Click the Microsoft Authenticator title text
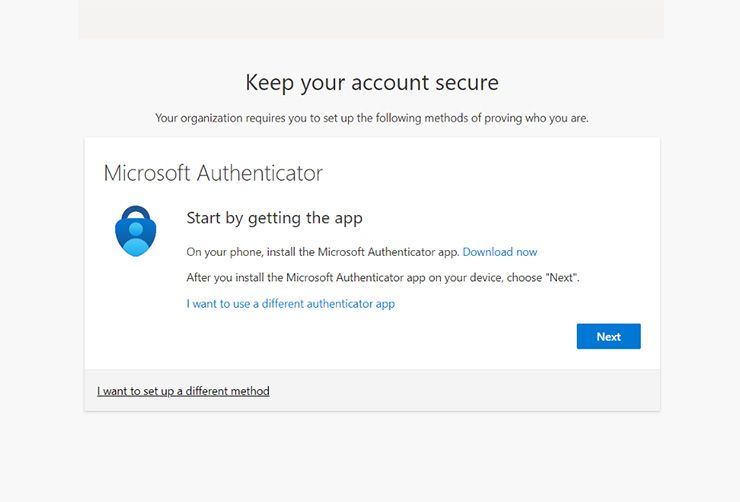The image size is (740, 502). (213, 173)
